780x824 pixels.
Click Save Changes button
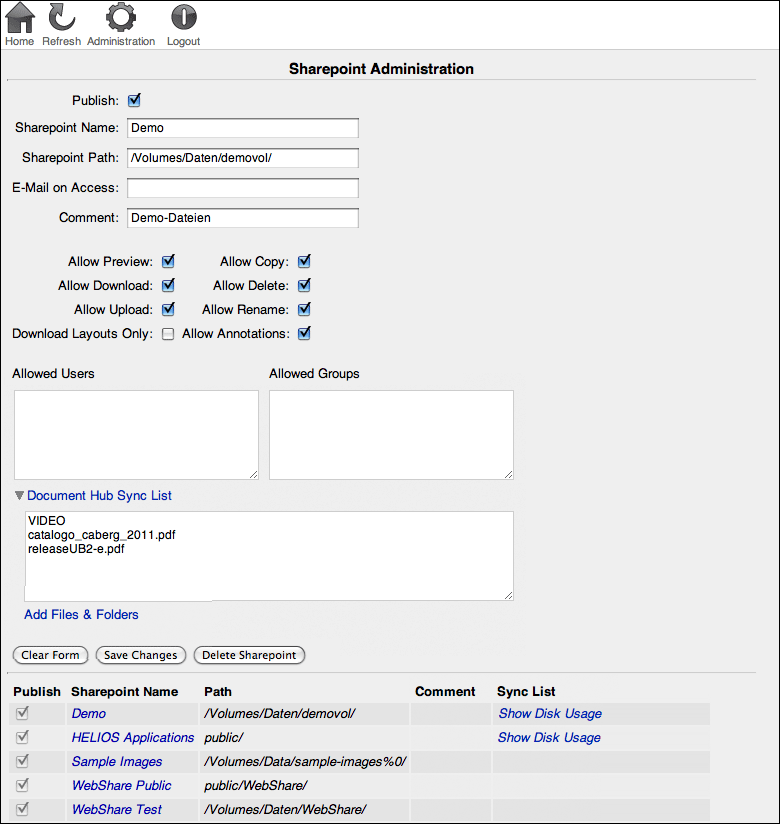tap(141, 655)
